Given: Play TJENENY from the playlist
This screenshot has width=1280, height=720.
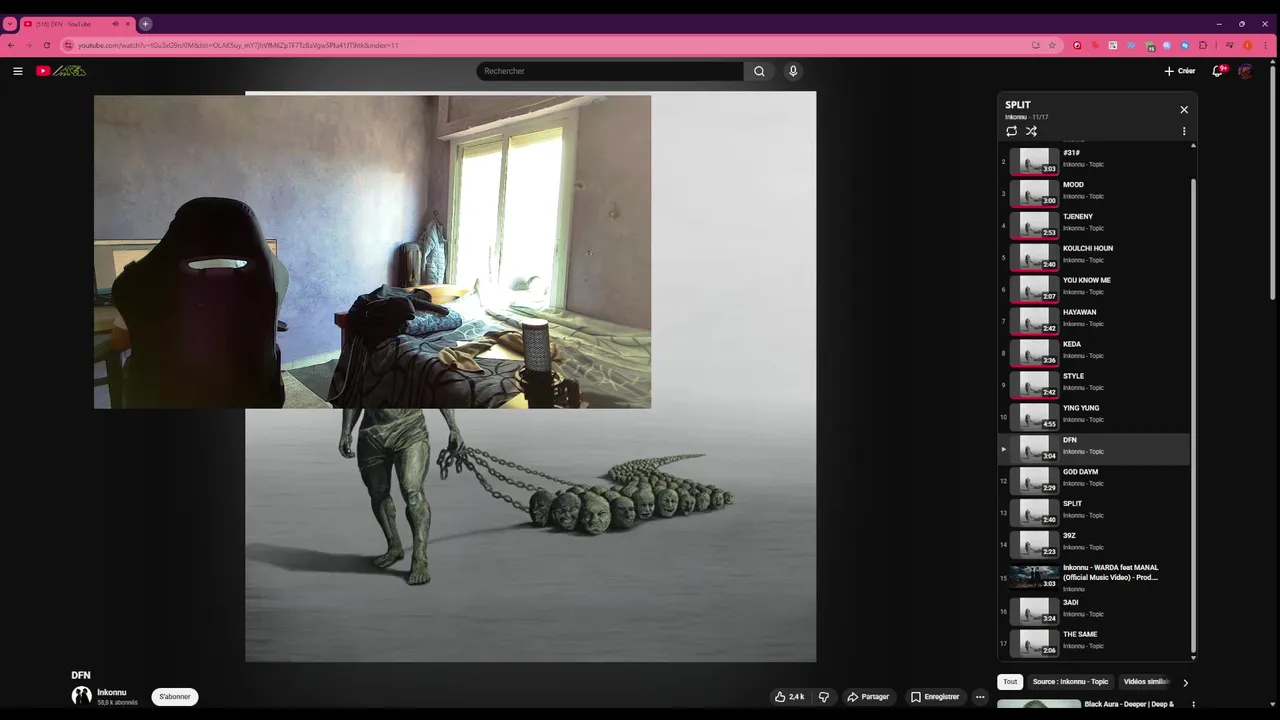Looking at the screenshot, I should click(1095, 224).
